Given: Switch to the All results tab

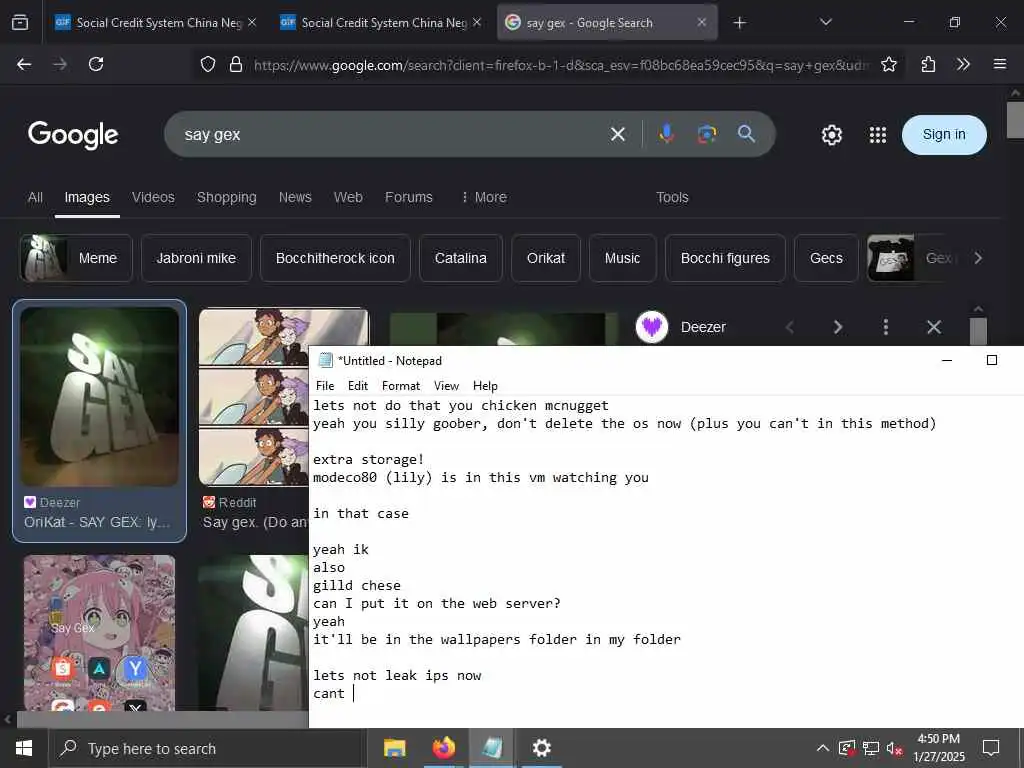Looking at the screenshot, I should [35, 197].
